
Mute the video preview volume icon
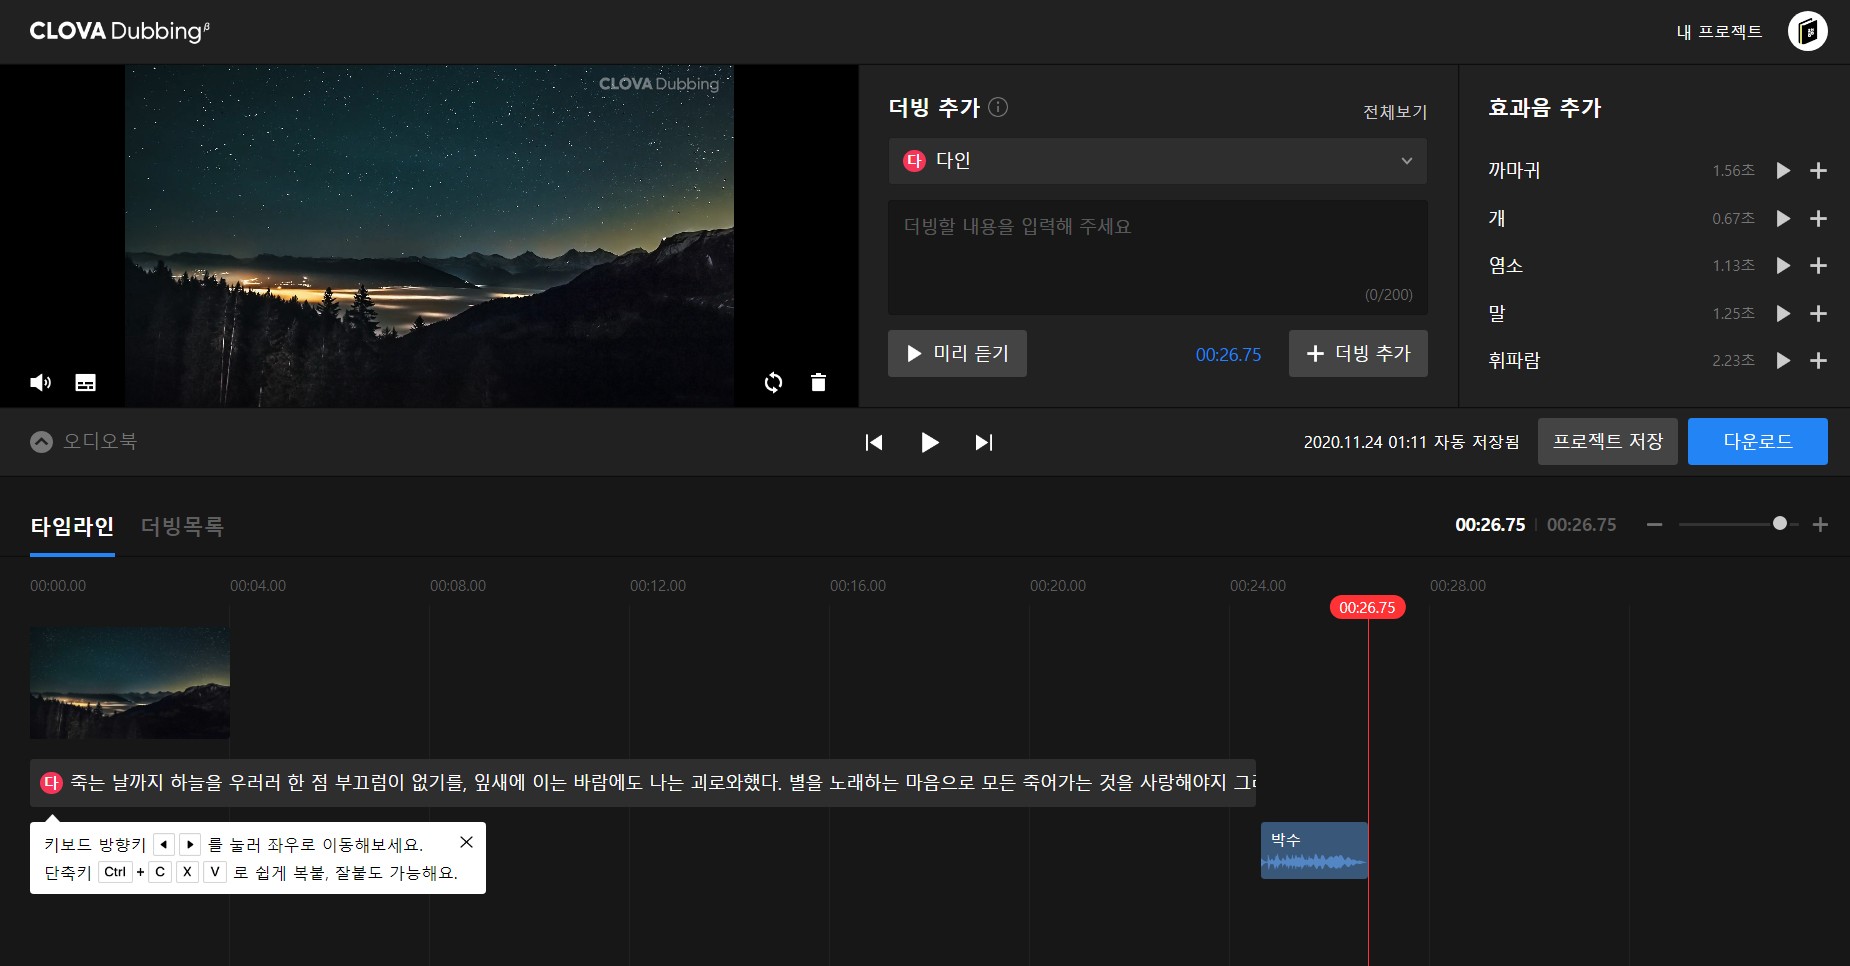coord(41,383)
